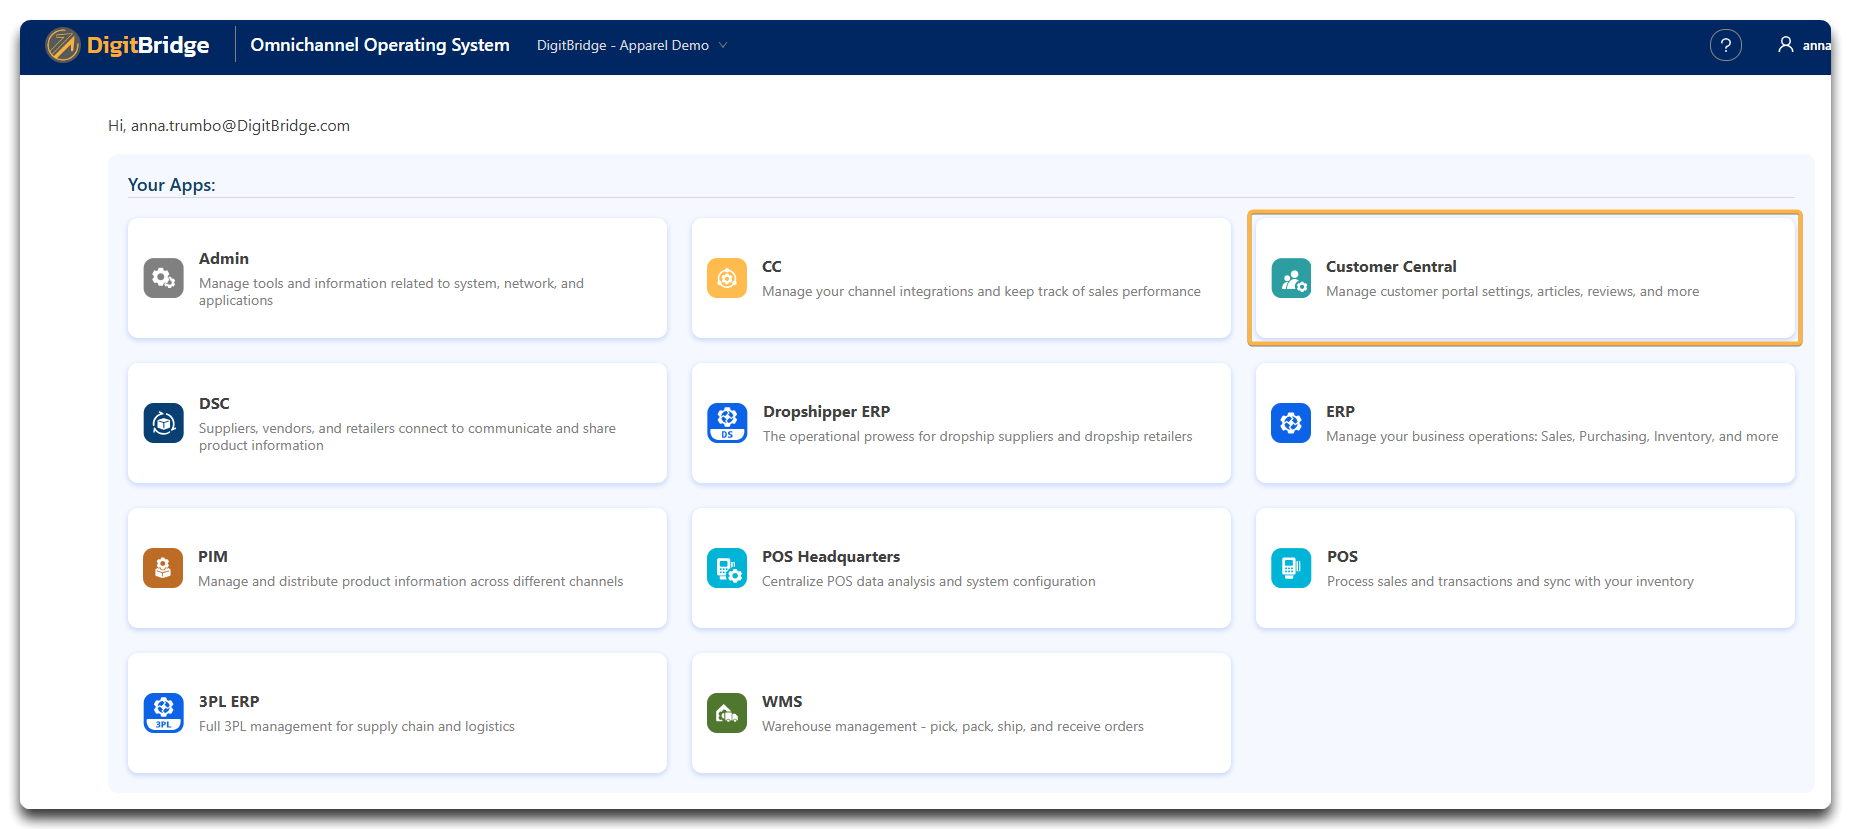Image resolution: width=1851 pixels, height=829 pixels.
Task: Click 'Warehouse management - pick, pack' description
Action: coord(952,726)
